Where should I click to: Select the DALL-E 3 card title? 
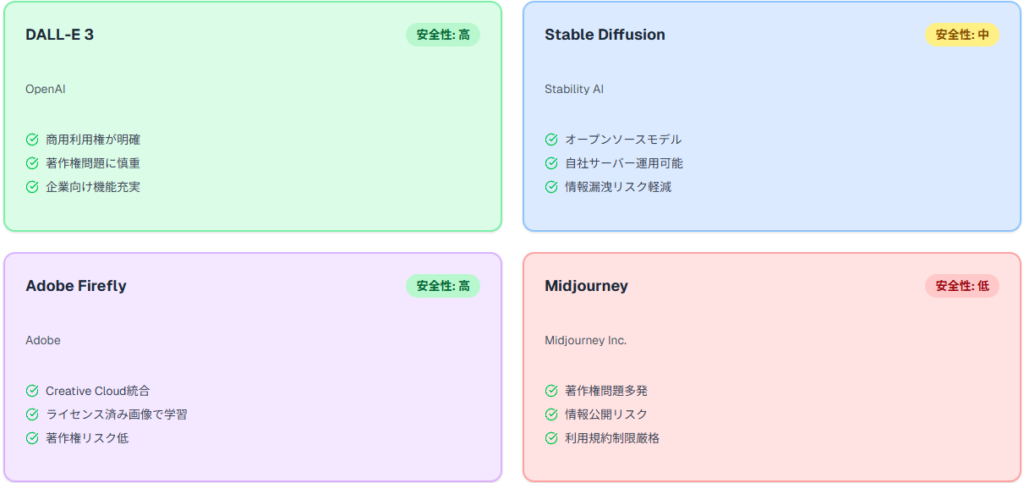[60, 35]
